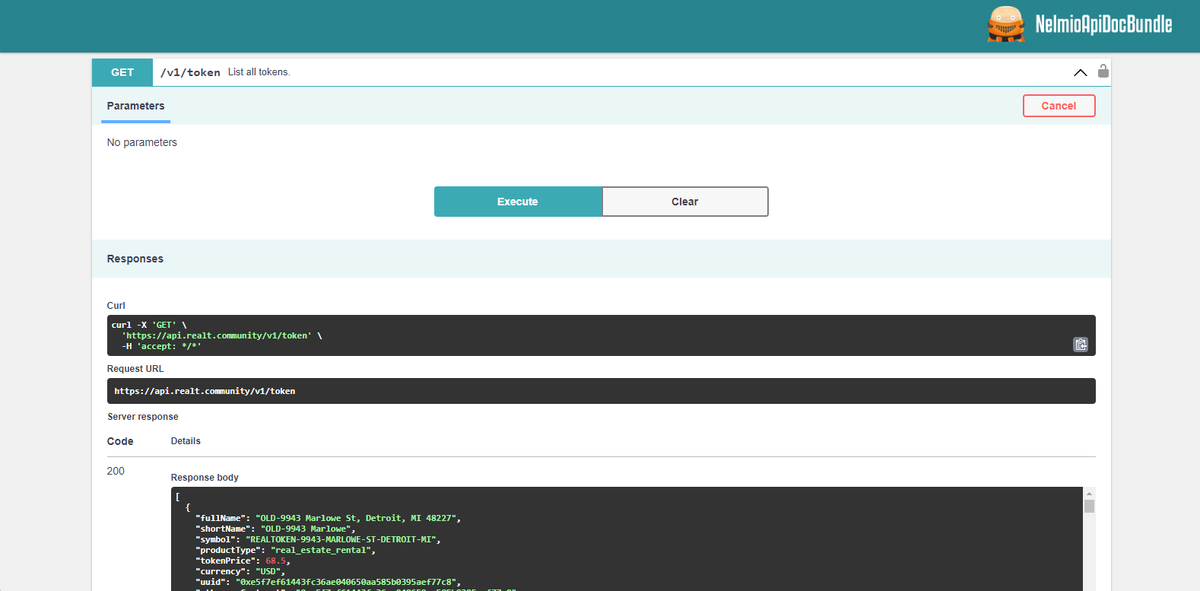The height and width of the screenshot is (591, 1200).
Task: Click the response body scroll-up arrow
Action: pos(1089,493)
